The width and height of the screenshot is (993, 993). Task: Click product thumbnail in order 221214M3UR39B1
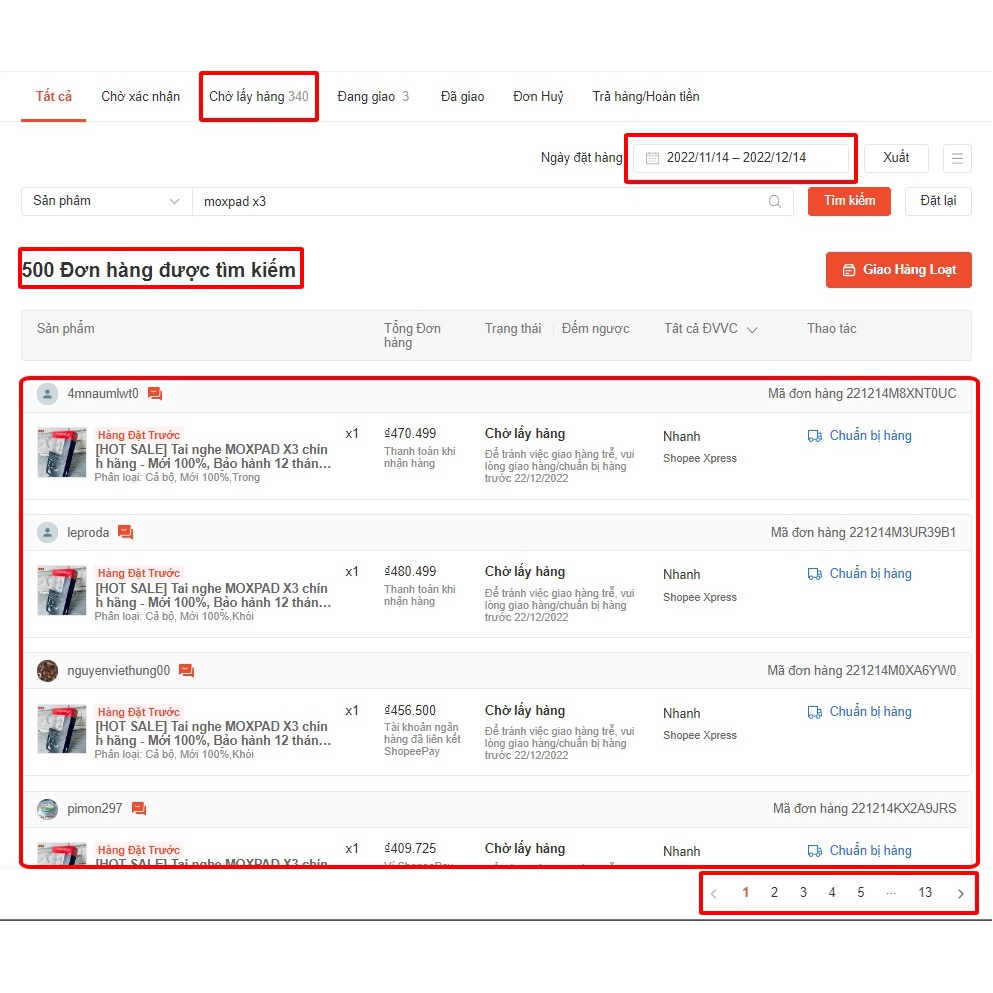(61, 591)
